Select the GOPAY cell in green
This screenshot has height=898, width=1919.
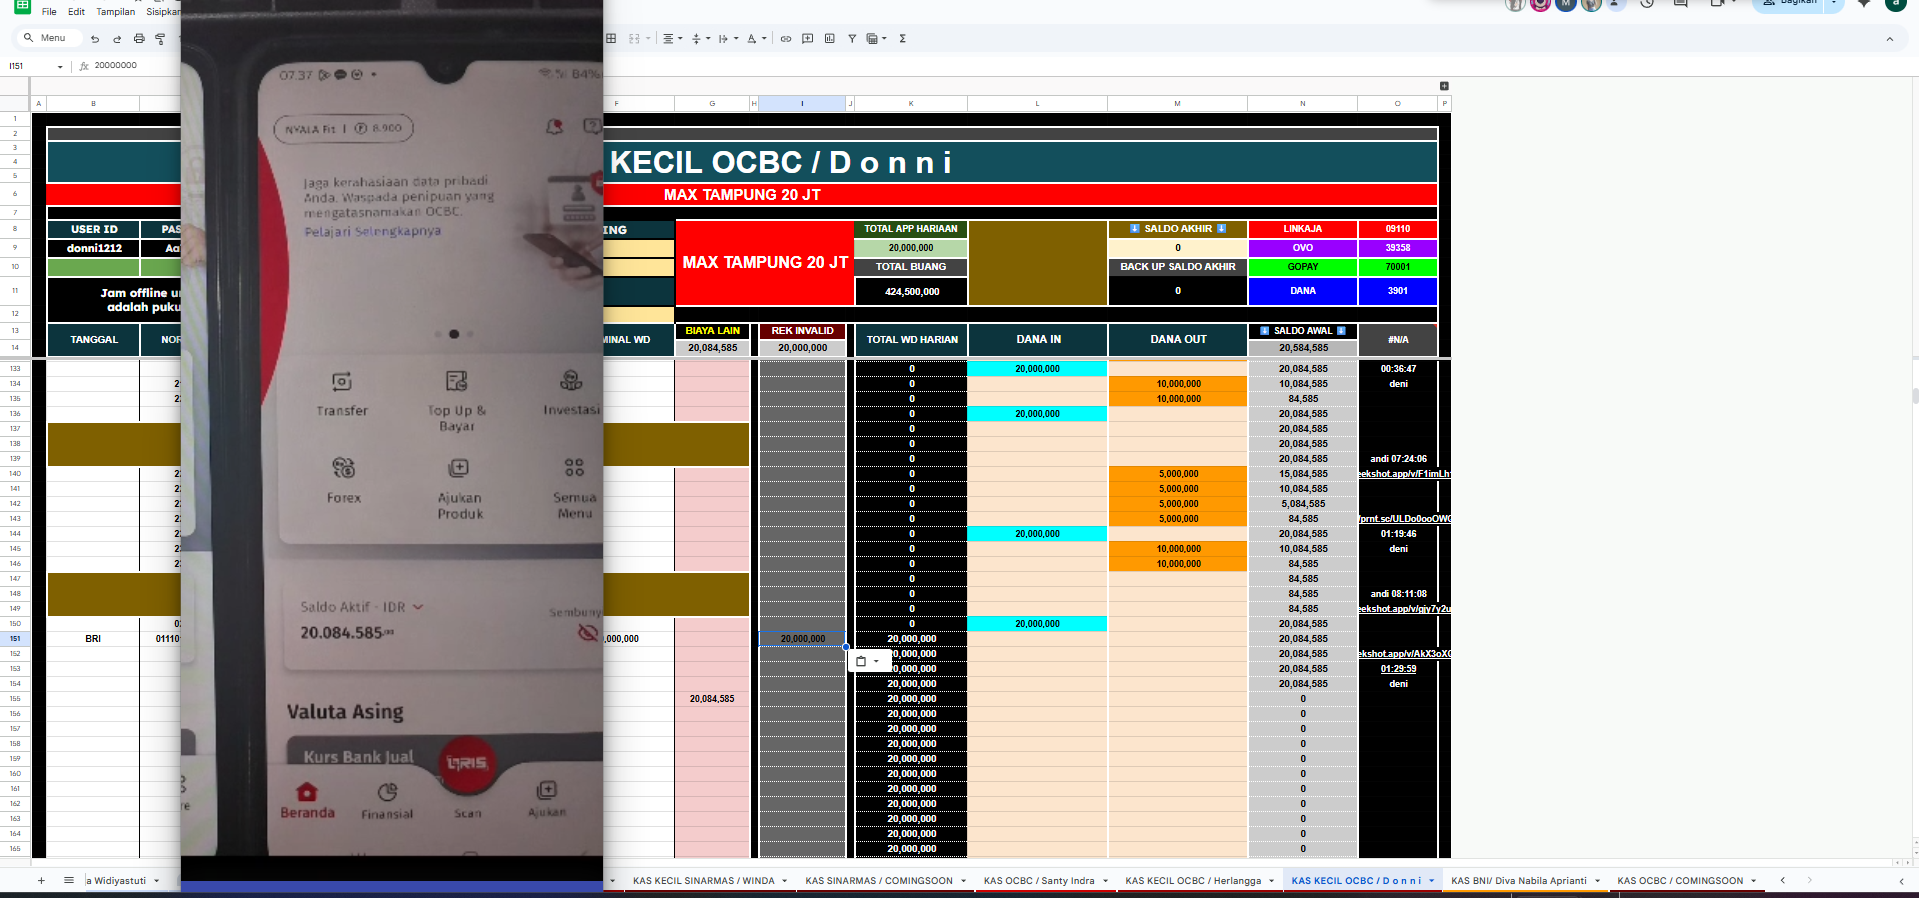tap(1303, 267)
